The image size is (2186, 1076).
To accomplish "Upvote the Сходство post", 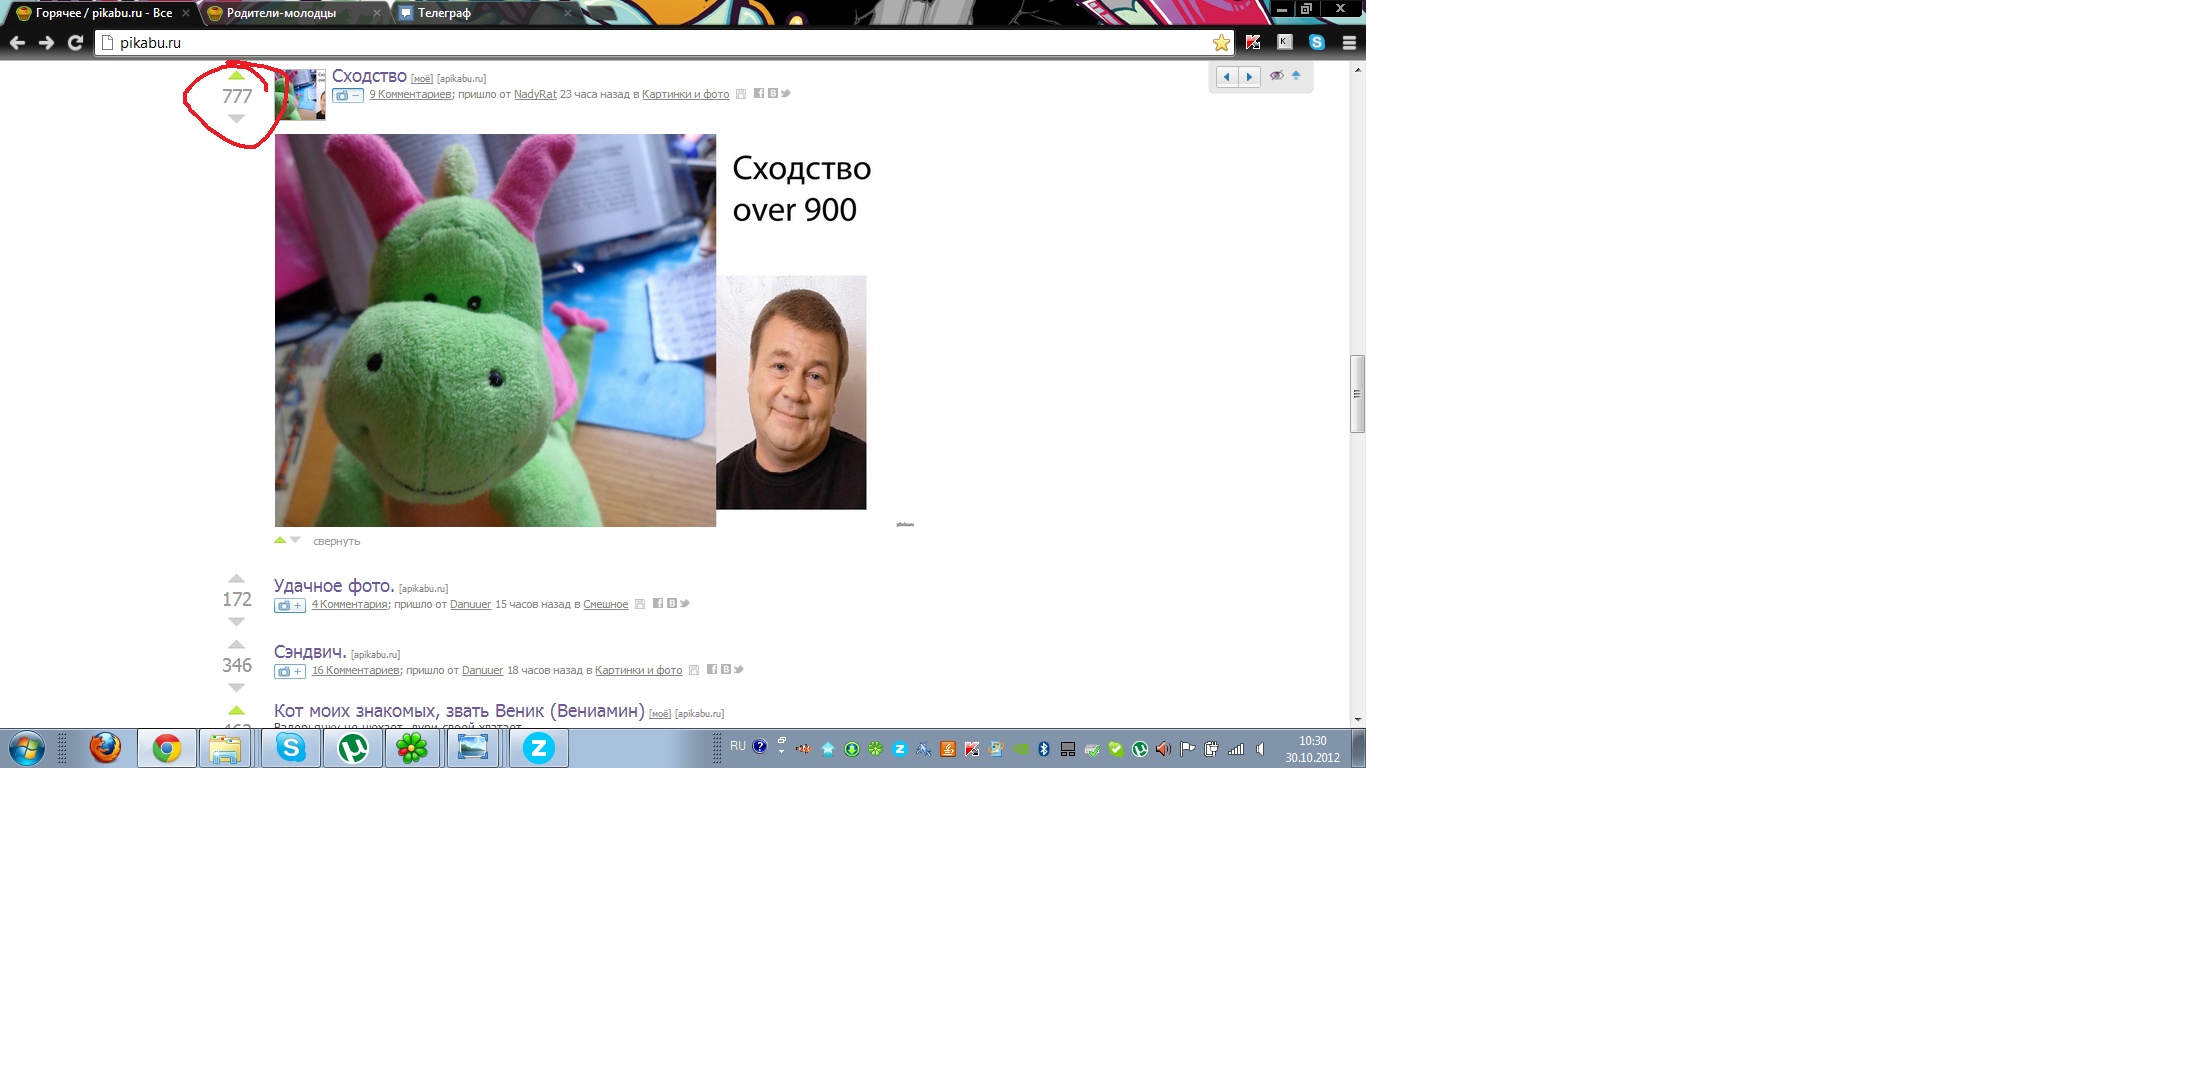I will (x=236, y=75).
